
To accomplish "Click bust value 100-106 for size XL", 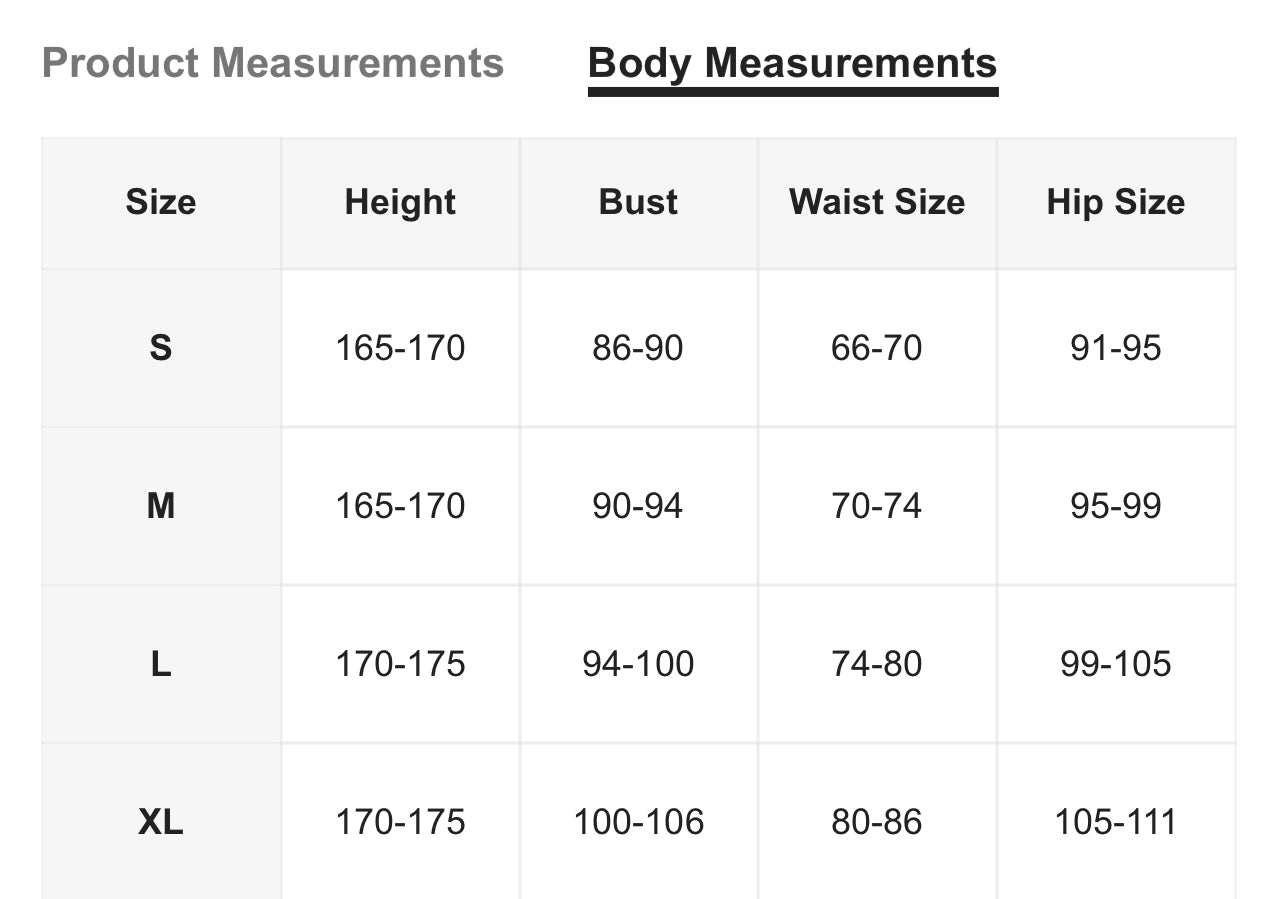I will point(638,822).
